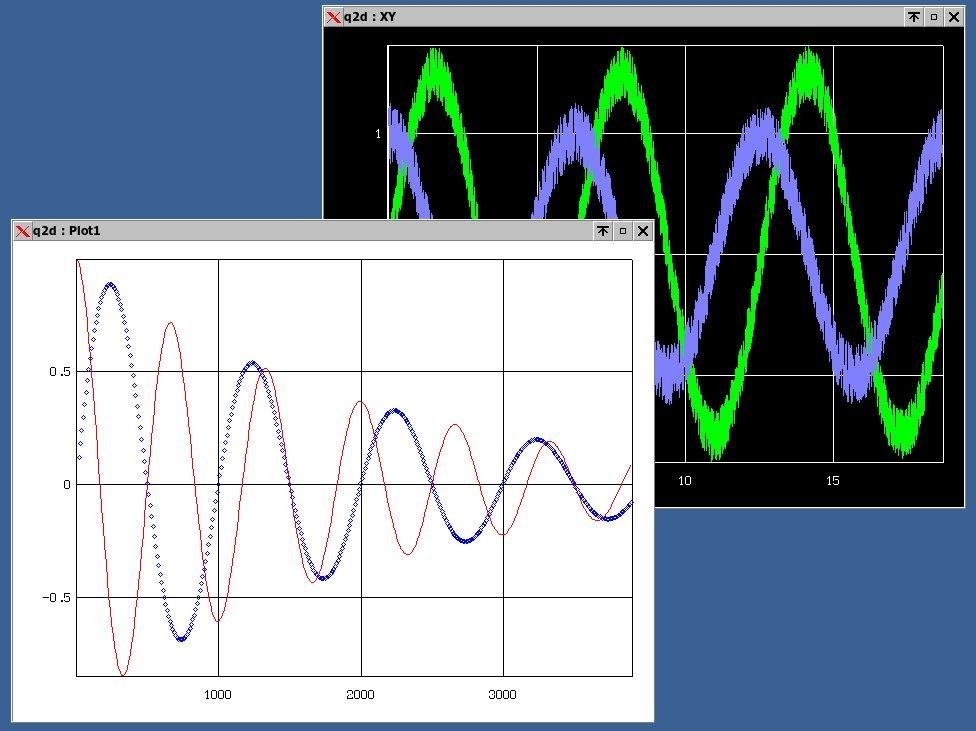The width and height of the screenshot is (976, 731).
Task: Click the restore icon on the Plot1 window
Action: [x=622, y=231]
